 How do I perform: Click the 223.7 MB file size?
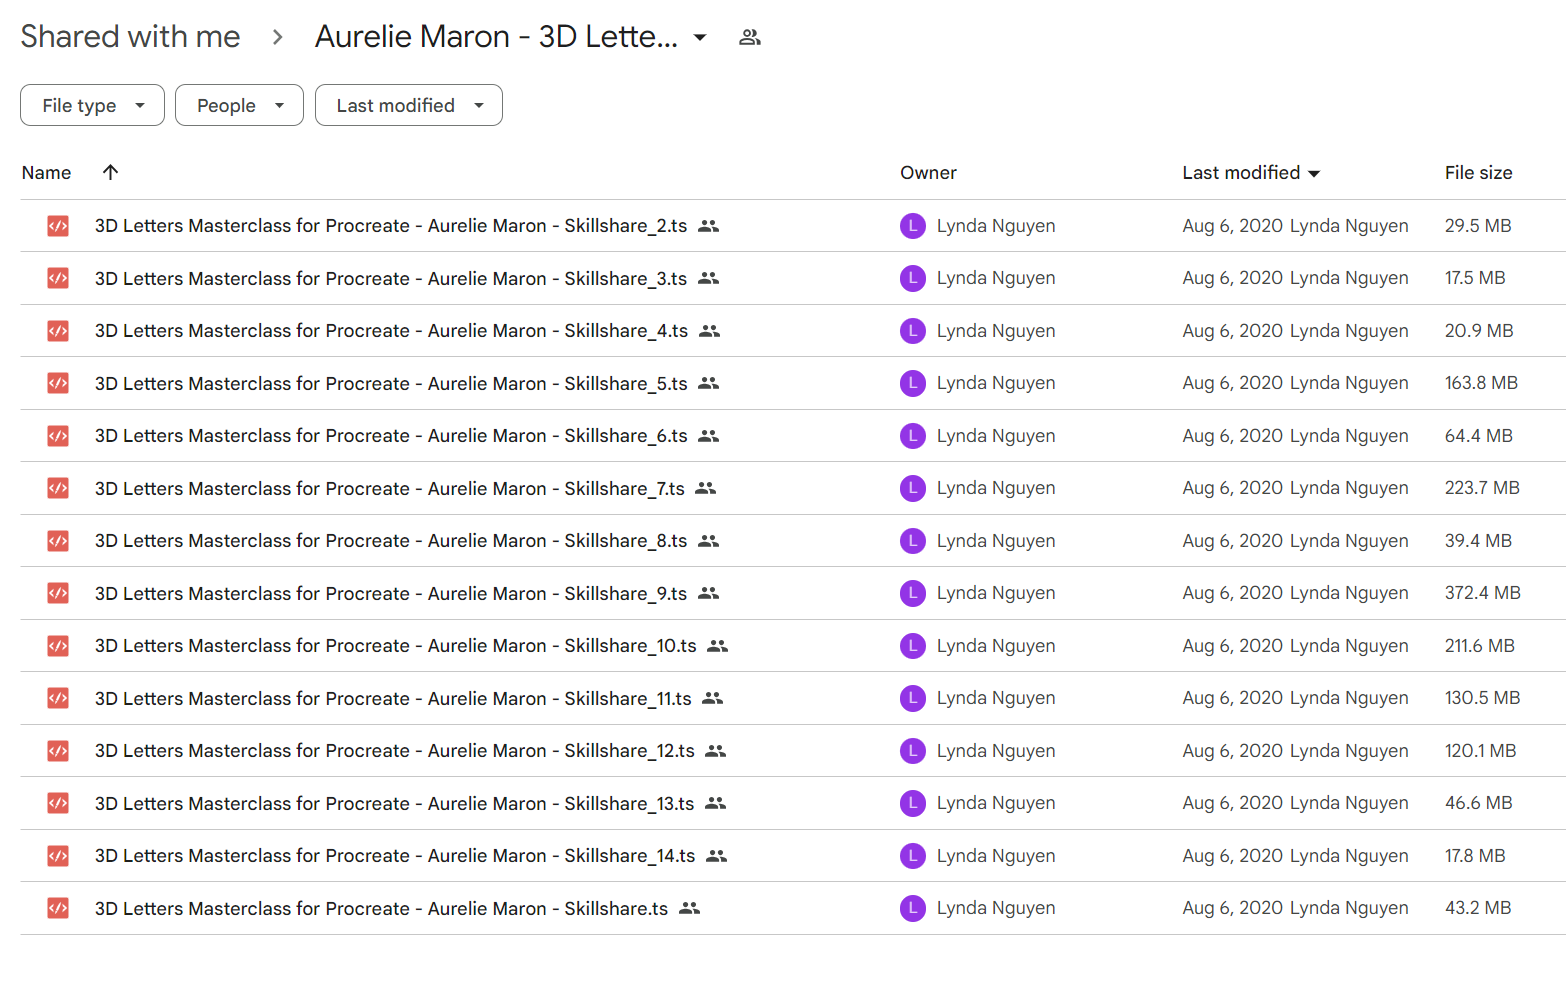pos(1482,488)
